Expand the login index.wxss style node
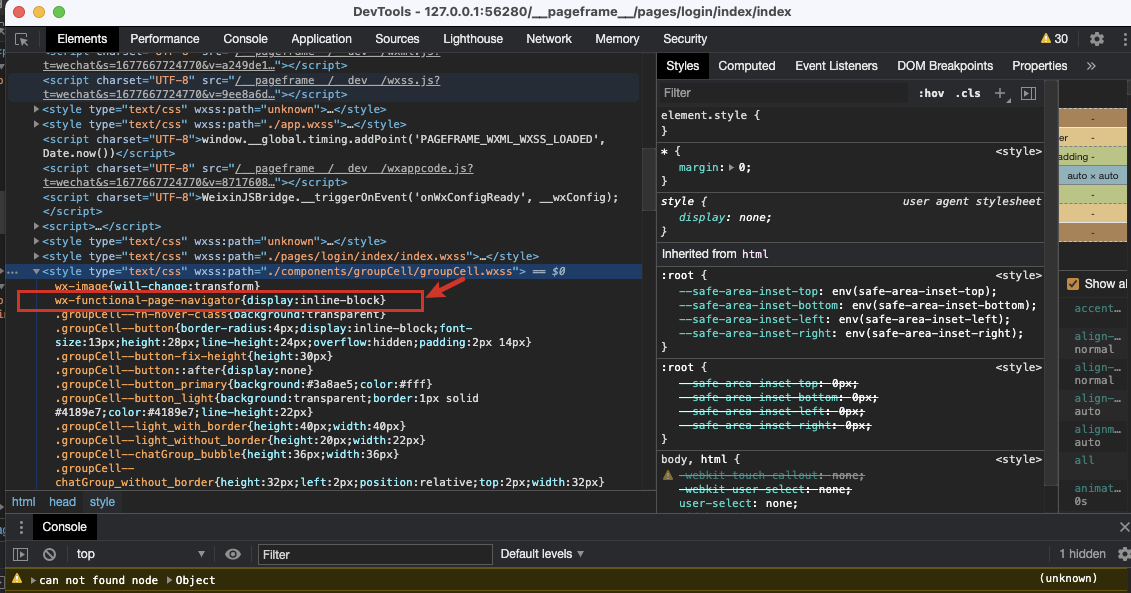1131x593 pixels. (x=36, y=257)
